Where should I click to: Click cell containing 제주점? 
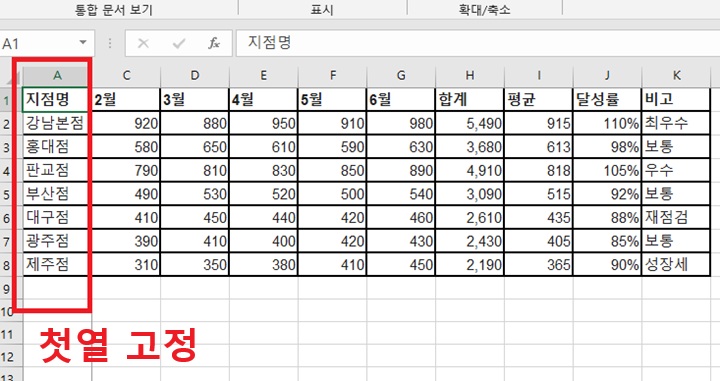pyautogui.click(x=57, y=264)
